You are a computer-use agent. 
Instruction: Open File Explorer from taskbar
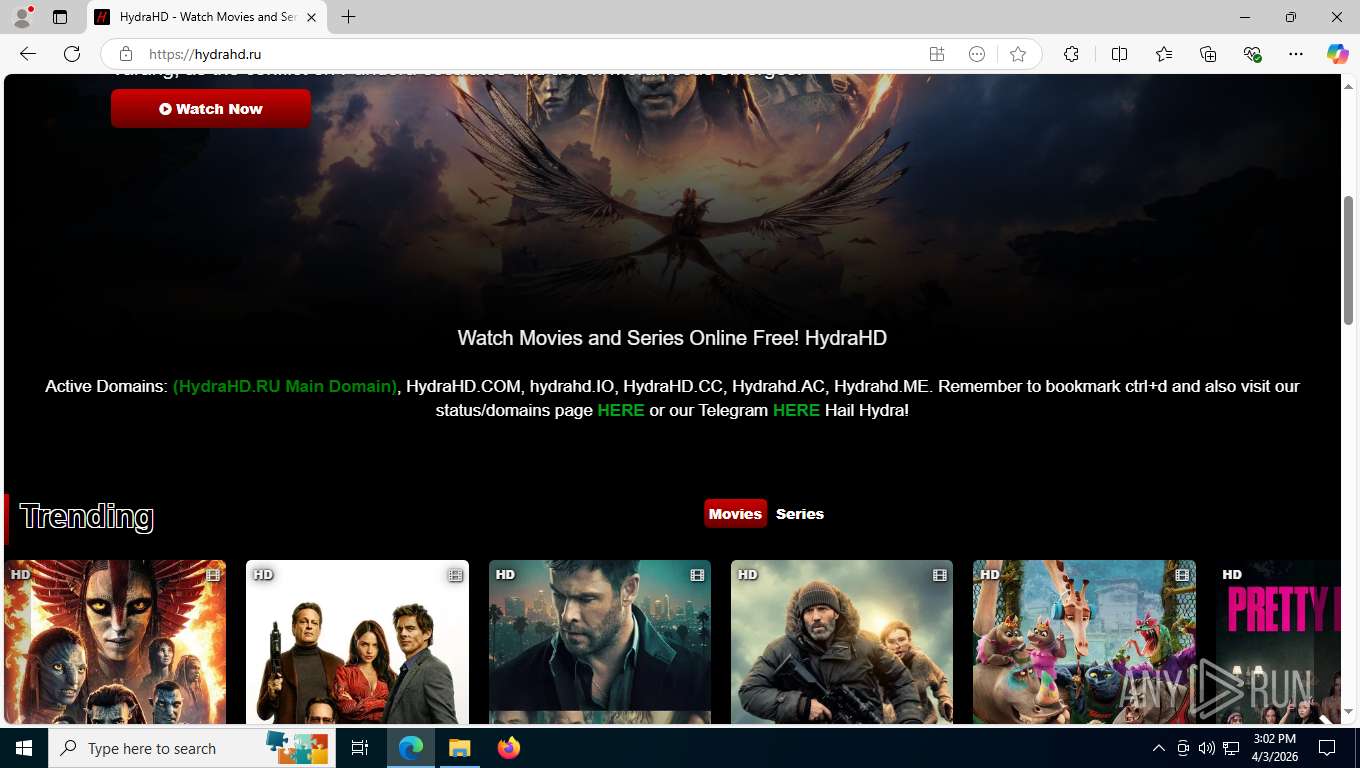pyautogui.click(x=459, y=748)
